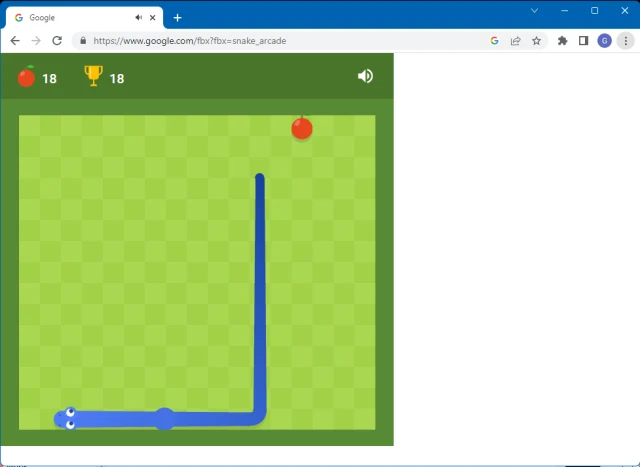Screen dimensions: 640x467
Task: Open the Extensions puzzle icon
Action: coord(562,40)
